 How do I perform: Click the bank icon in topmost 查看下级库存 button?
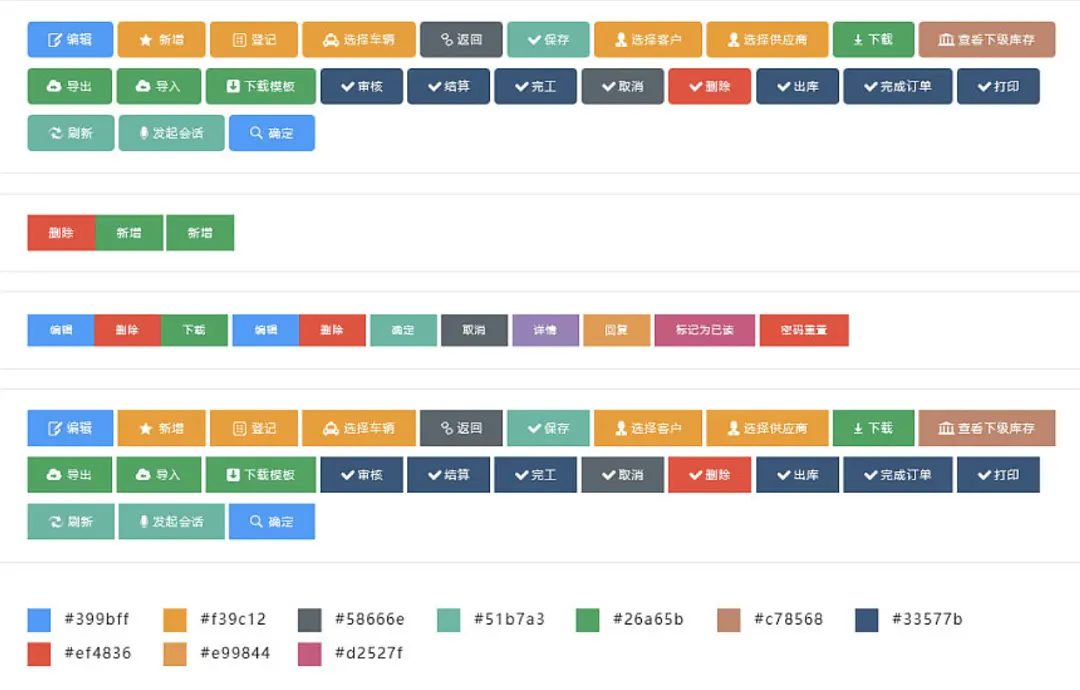(946, 40)
